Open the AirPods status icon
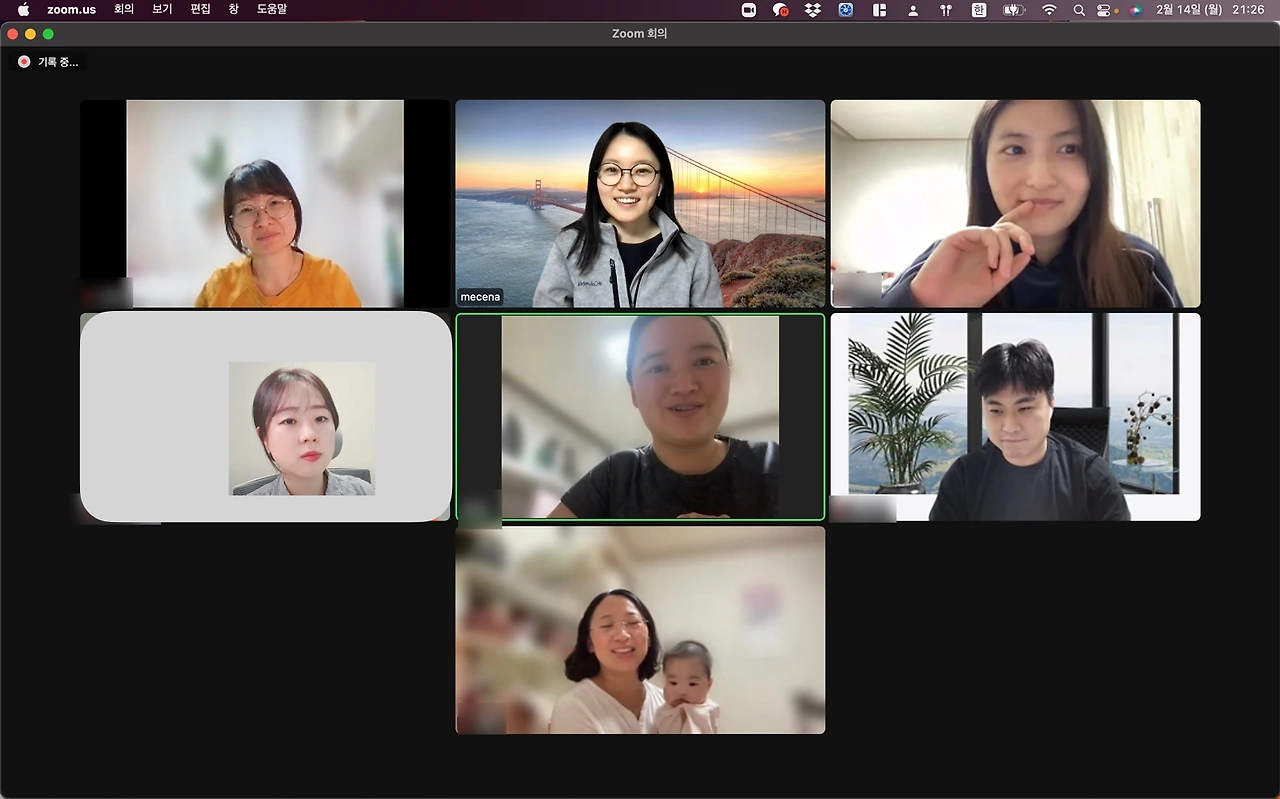1280x799 pixels. click(946, 10)
